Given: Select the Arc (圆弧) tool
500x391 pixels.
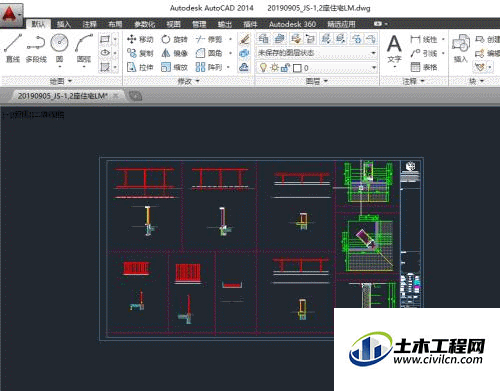Looking at the screenshot, I should point(84,49).
